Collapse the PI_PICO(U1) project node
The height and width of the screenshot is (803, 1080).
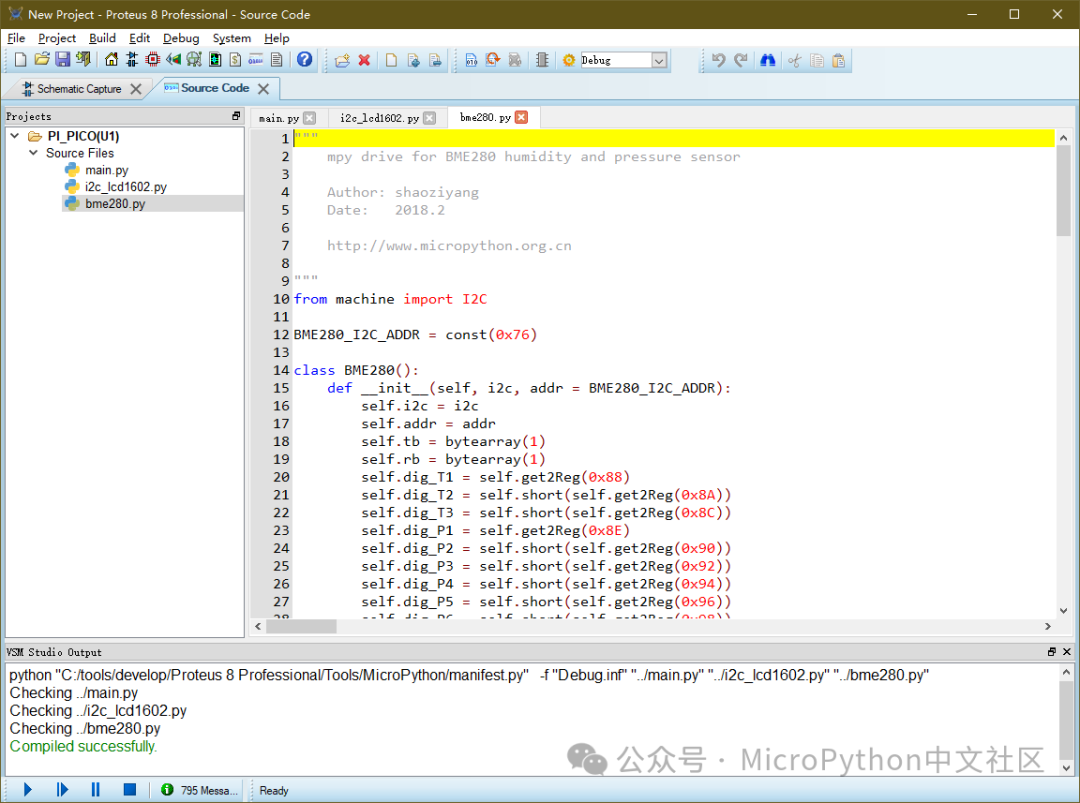tap(15, 136)
